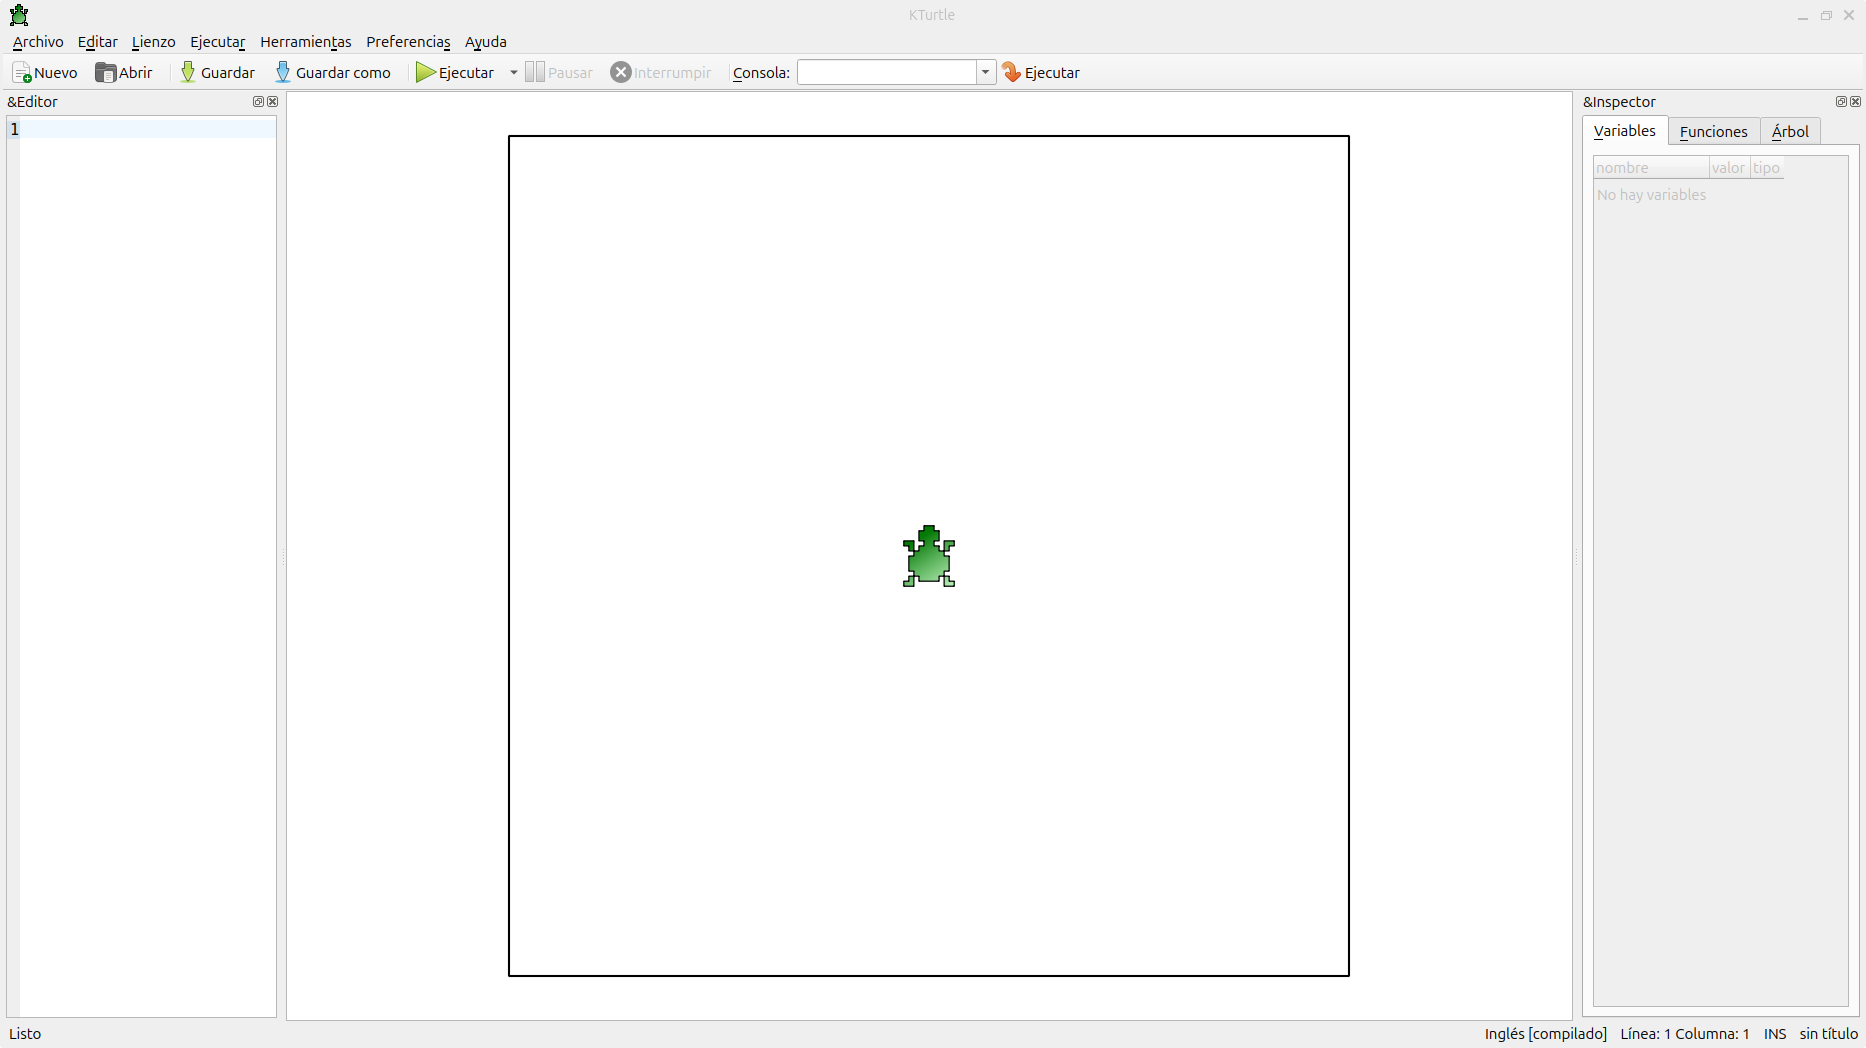Switch to the Árbol tab
The width and height of the screenshot is (1866, 1048).
(x=1790, y=132)
